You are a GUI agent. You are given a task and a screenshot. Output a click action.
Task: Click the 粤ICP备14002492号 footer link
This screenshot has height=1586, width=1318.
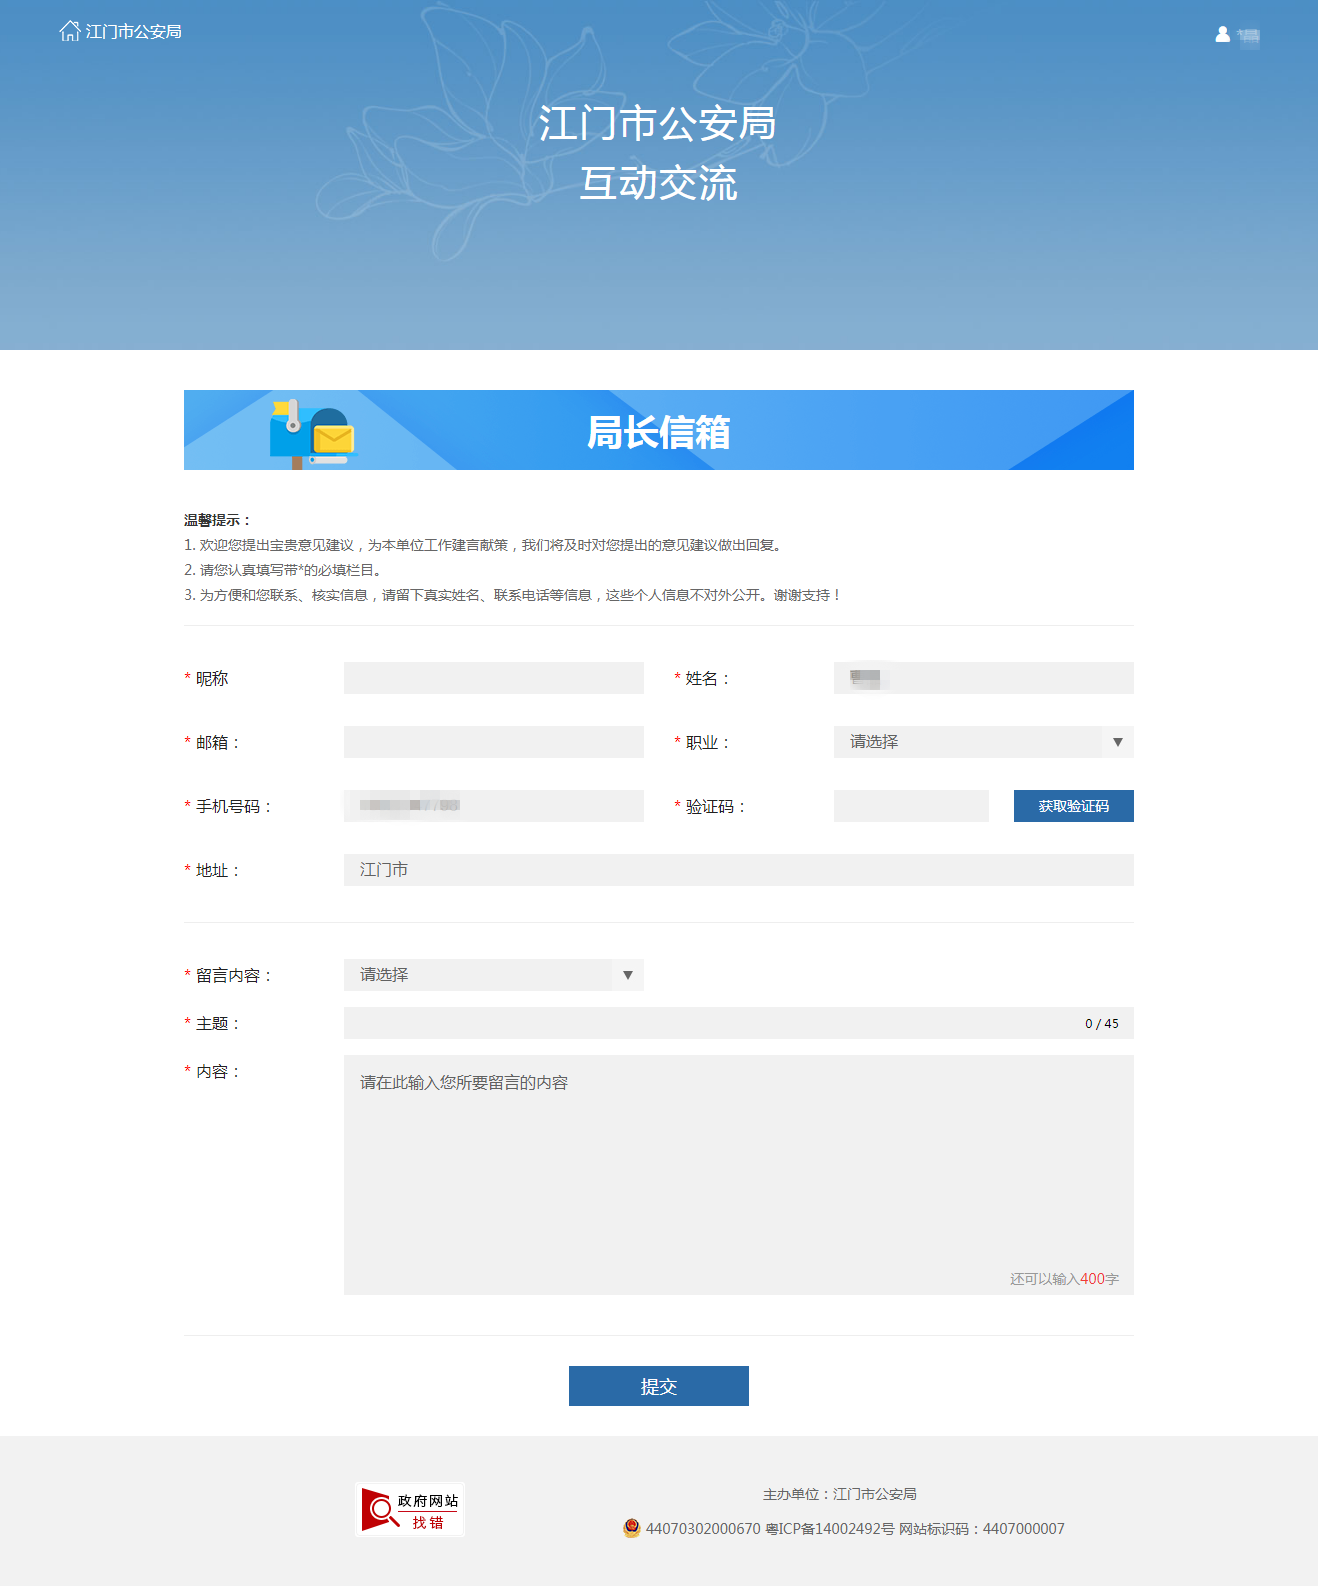829,1529
